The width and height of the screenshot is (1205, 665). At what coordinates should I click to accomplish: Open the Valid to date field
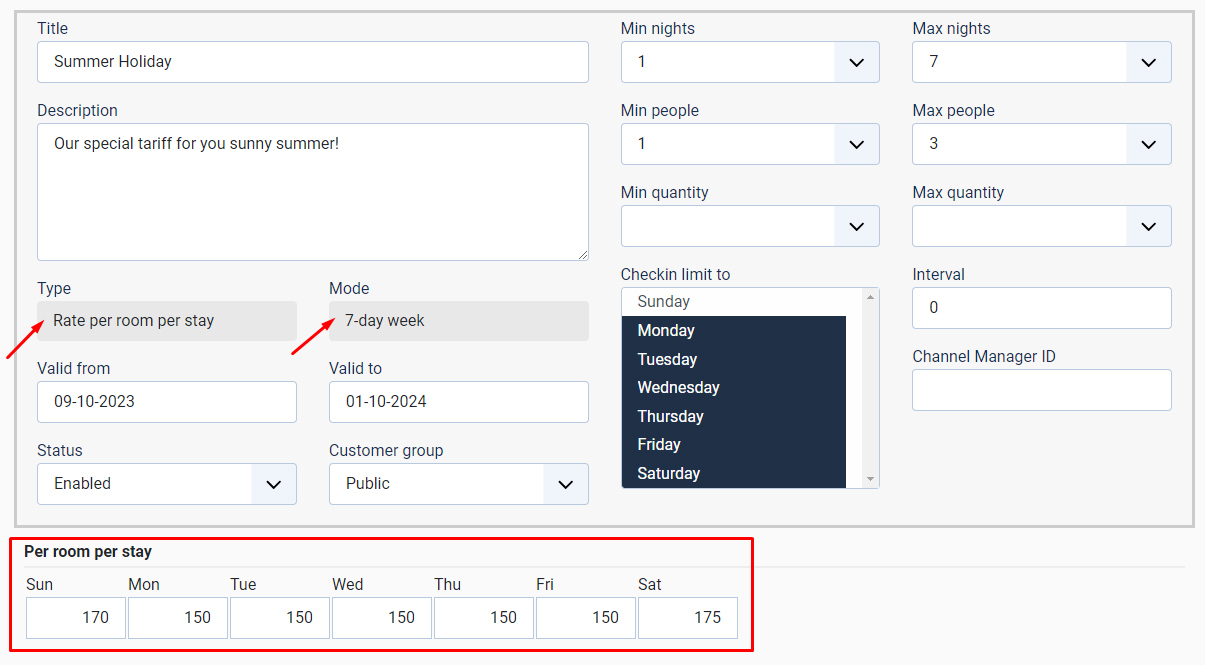point(458,402)
